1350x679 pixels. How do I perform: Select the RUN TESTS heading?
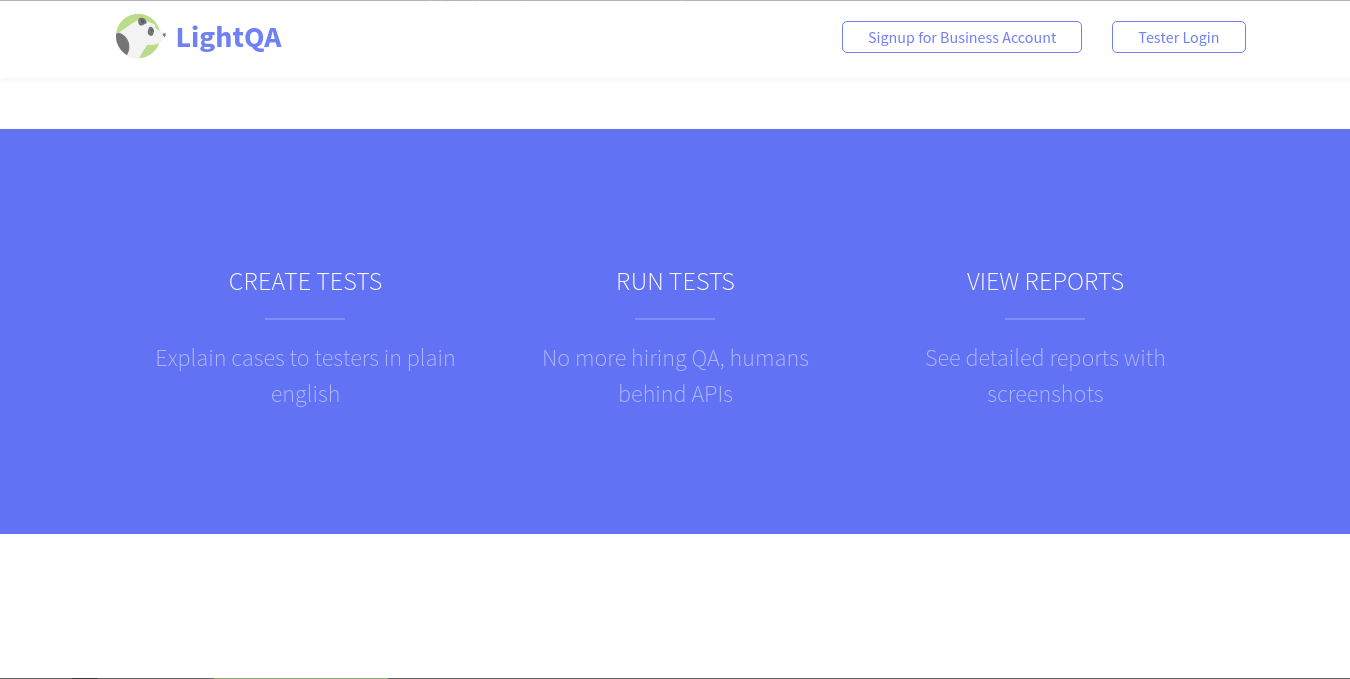point(675,282)
